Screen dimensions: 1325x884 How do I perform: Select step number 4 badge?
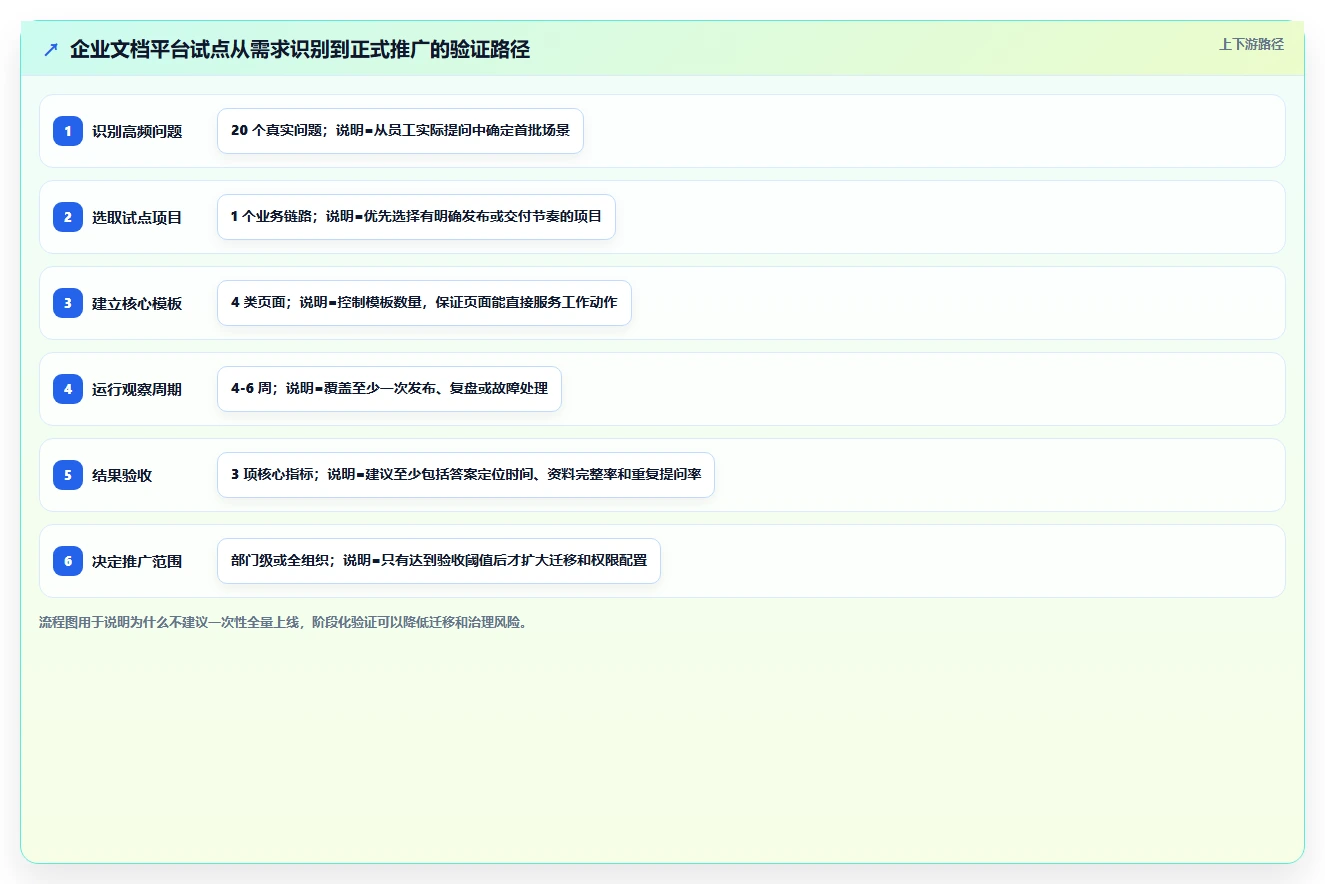(x=68, y=389)
